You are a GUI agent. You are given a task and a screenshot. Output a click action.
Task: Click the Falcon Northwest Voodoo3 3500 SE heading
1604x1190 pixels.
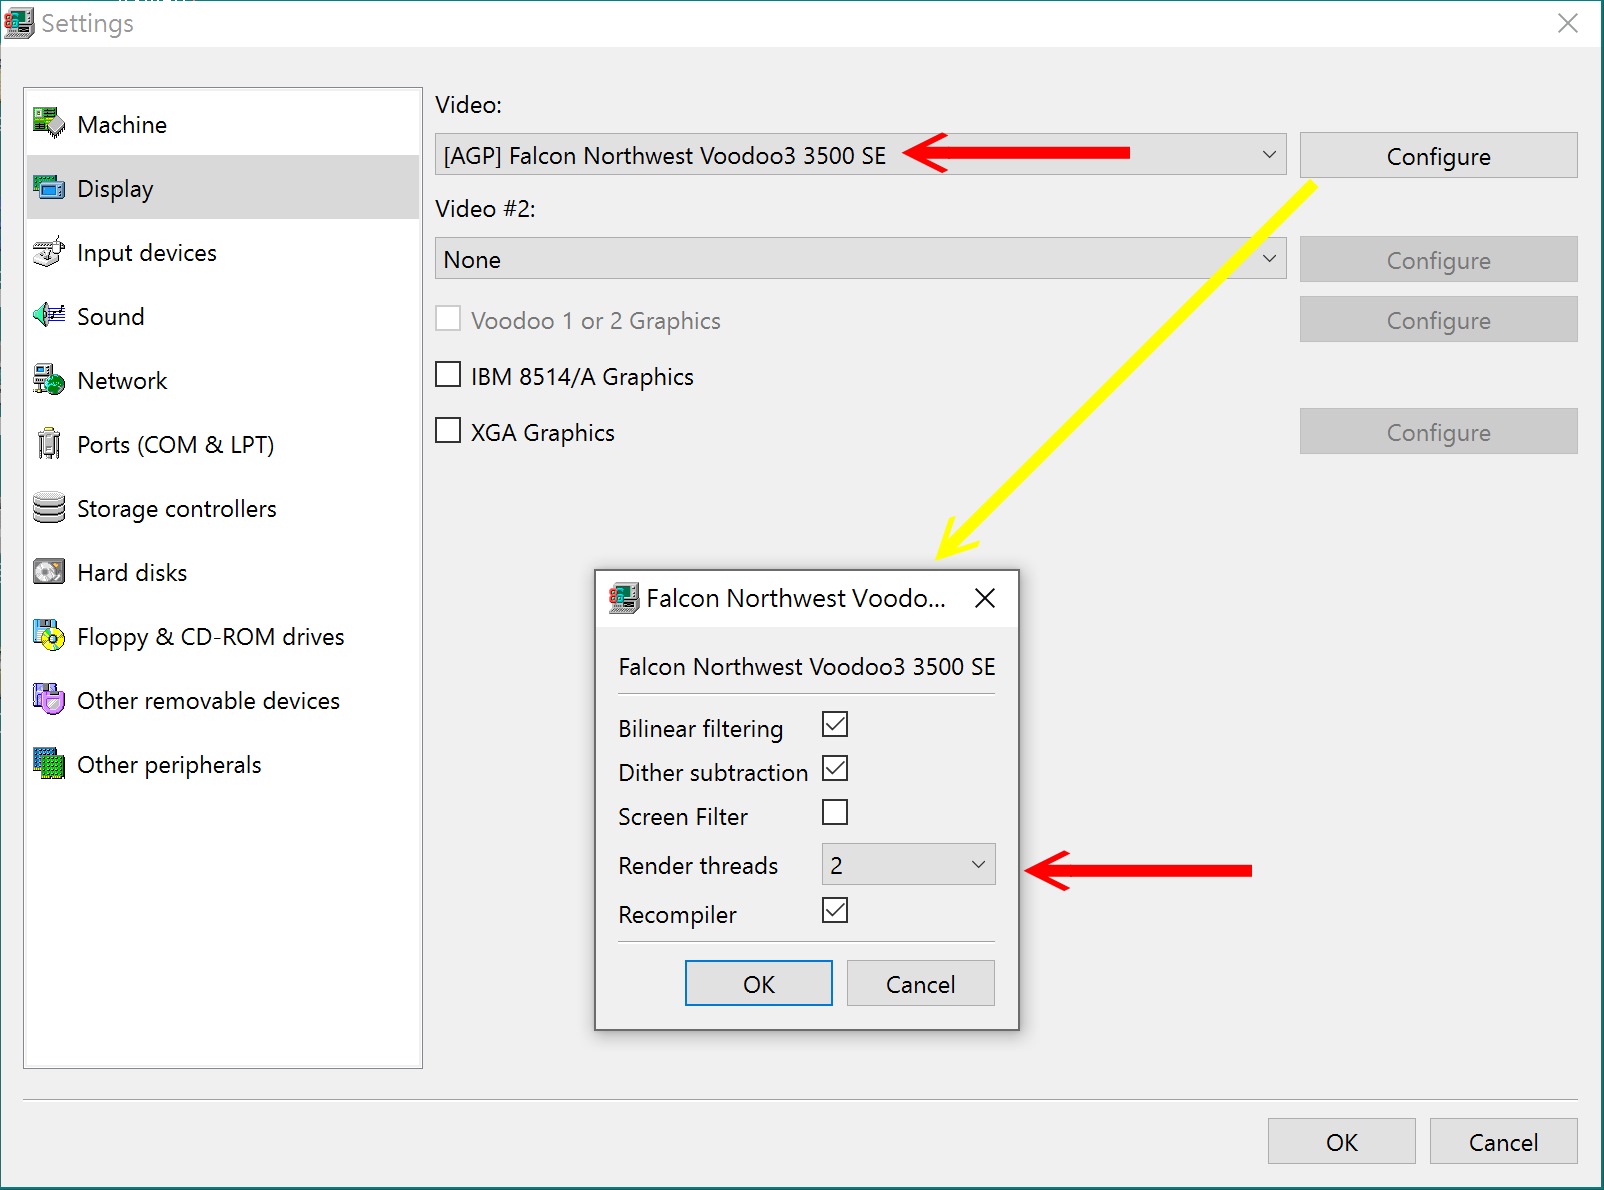pyautogui.click(x=807, y=667)
